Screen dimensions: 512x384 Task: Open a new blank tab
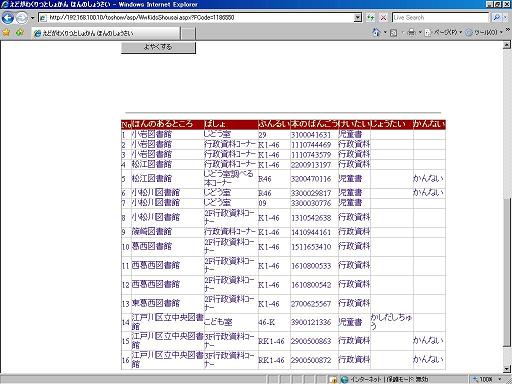tap(188, 34)
